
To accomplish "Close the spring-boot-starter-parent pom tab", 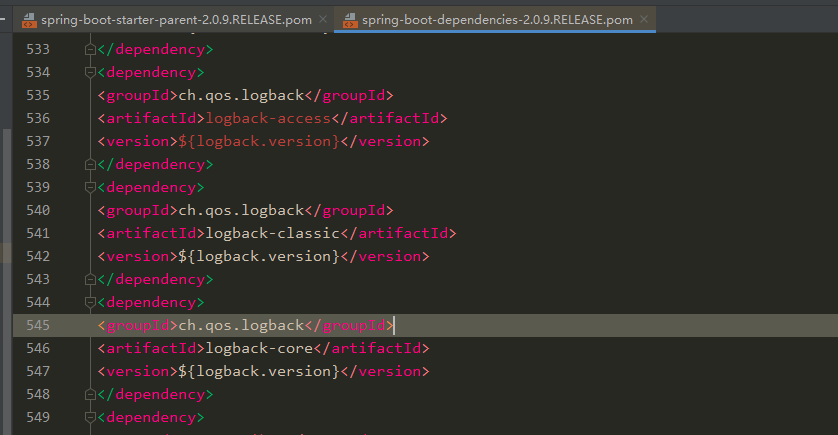I will [x=323, y=19].
